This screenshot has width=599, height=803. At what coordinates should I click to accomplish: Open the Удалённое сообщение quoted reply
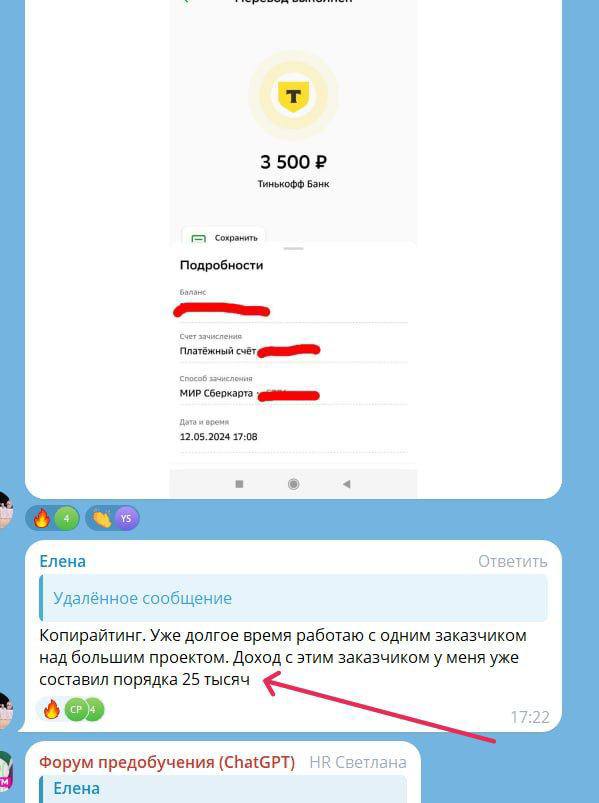coord(293,598)
